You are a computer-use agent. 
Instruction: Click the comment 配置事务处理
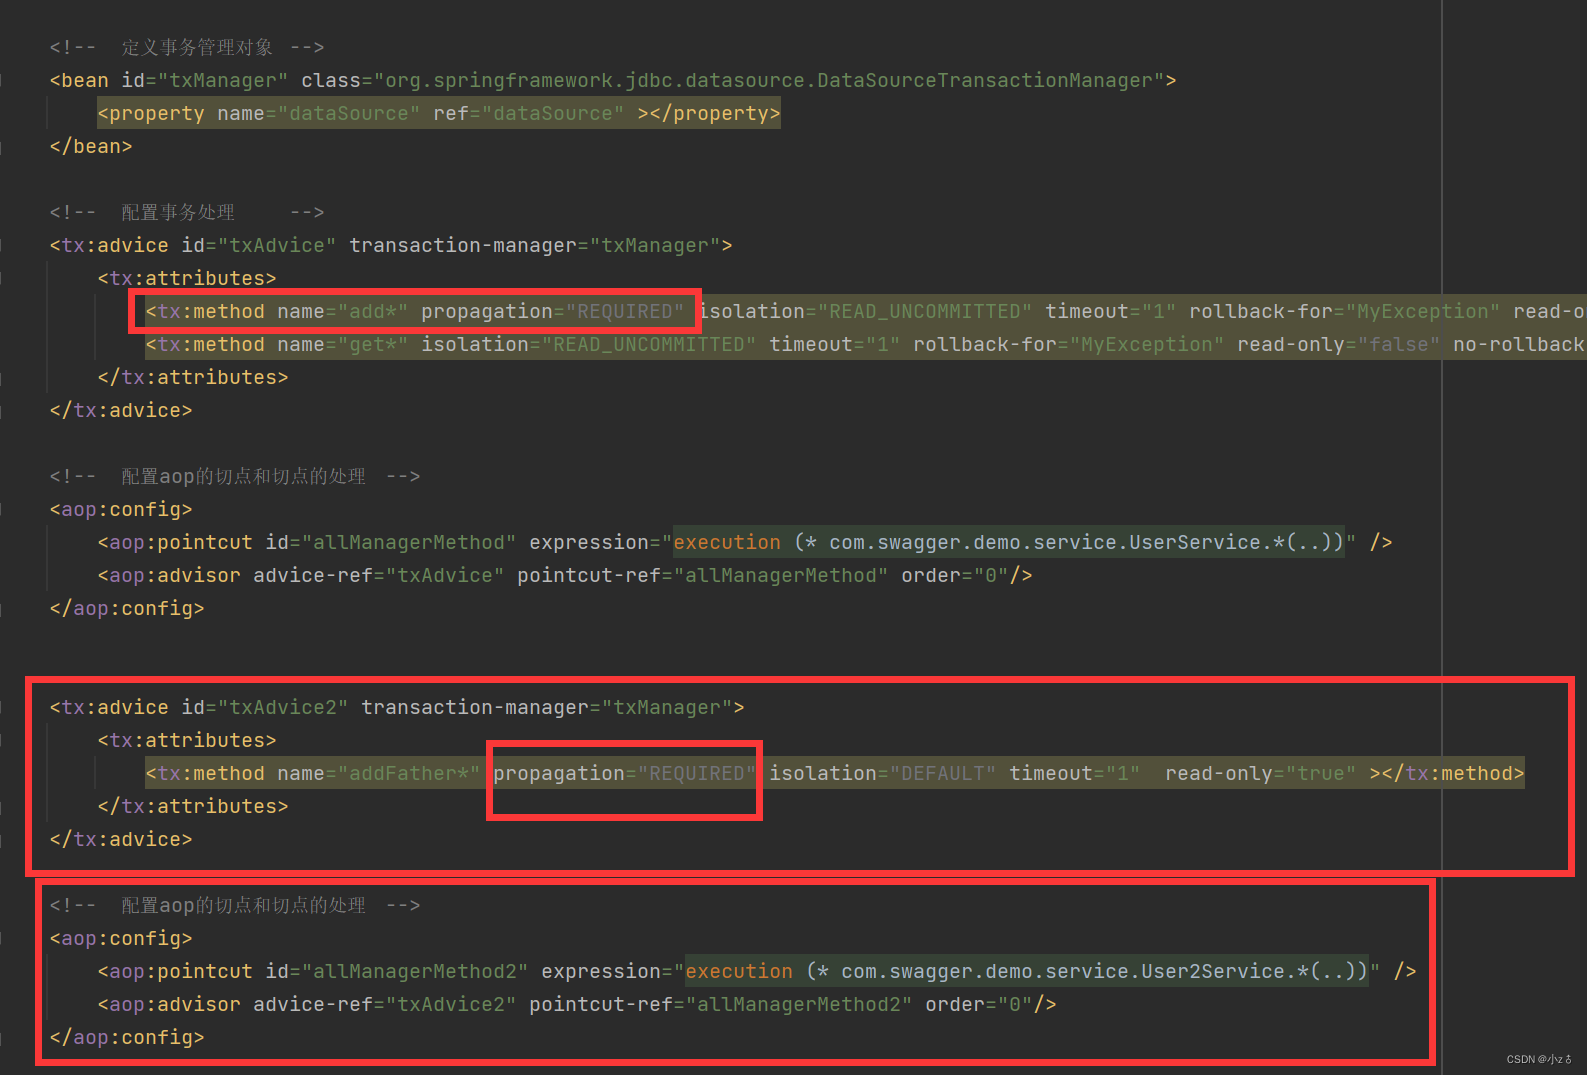(178, 212)
